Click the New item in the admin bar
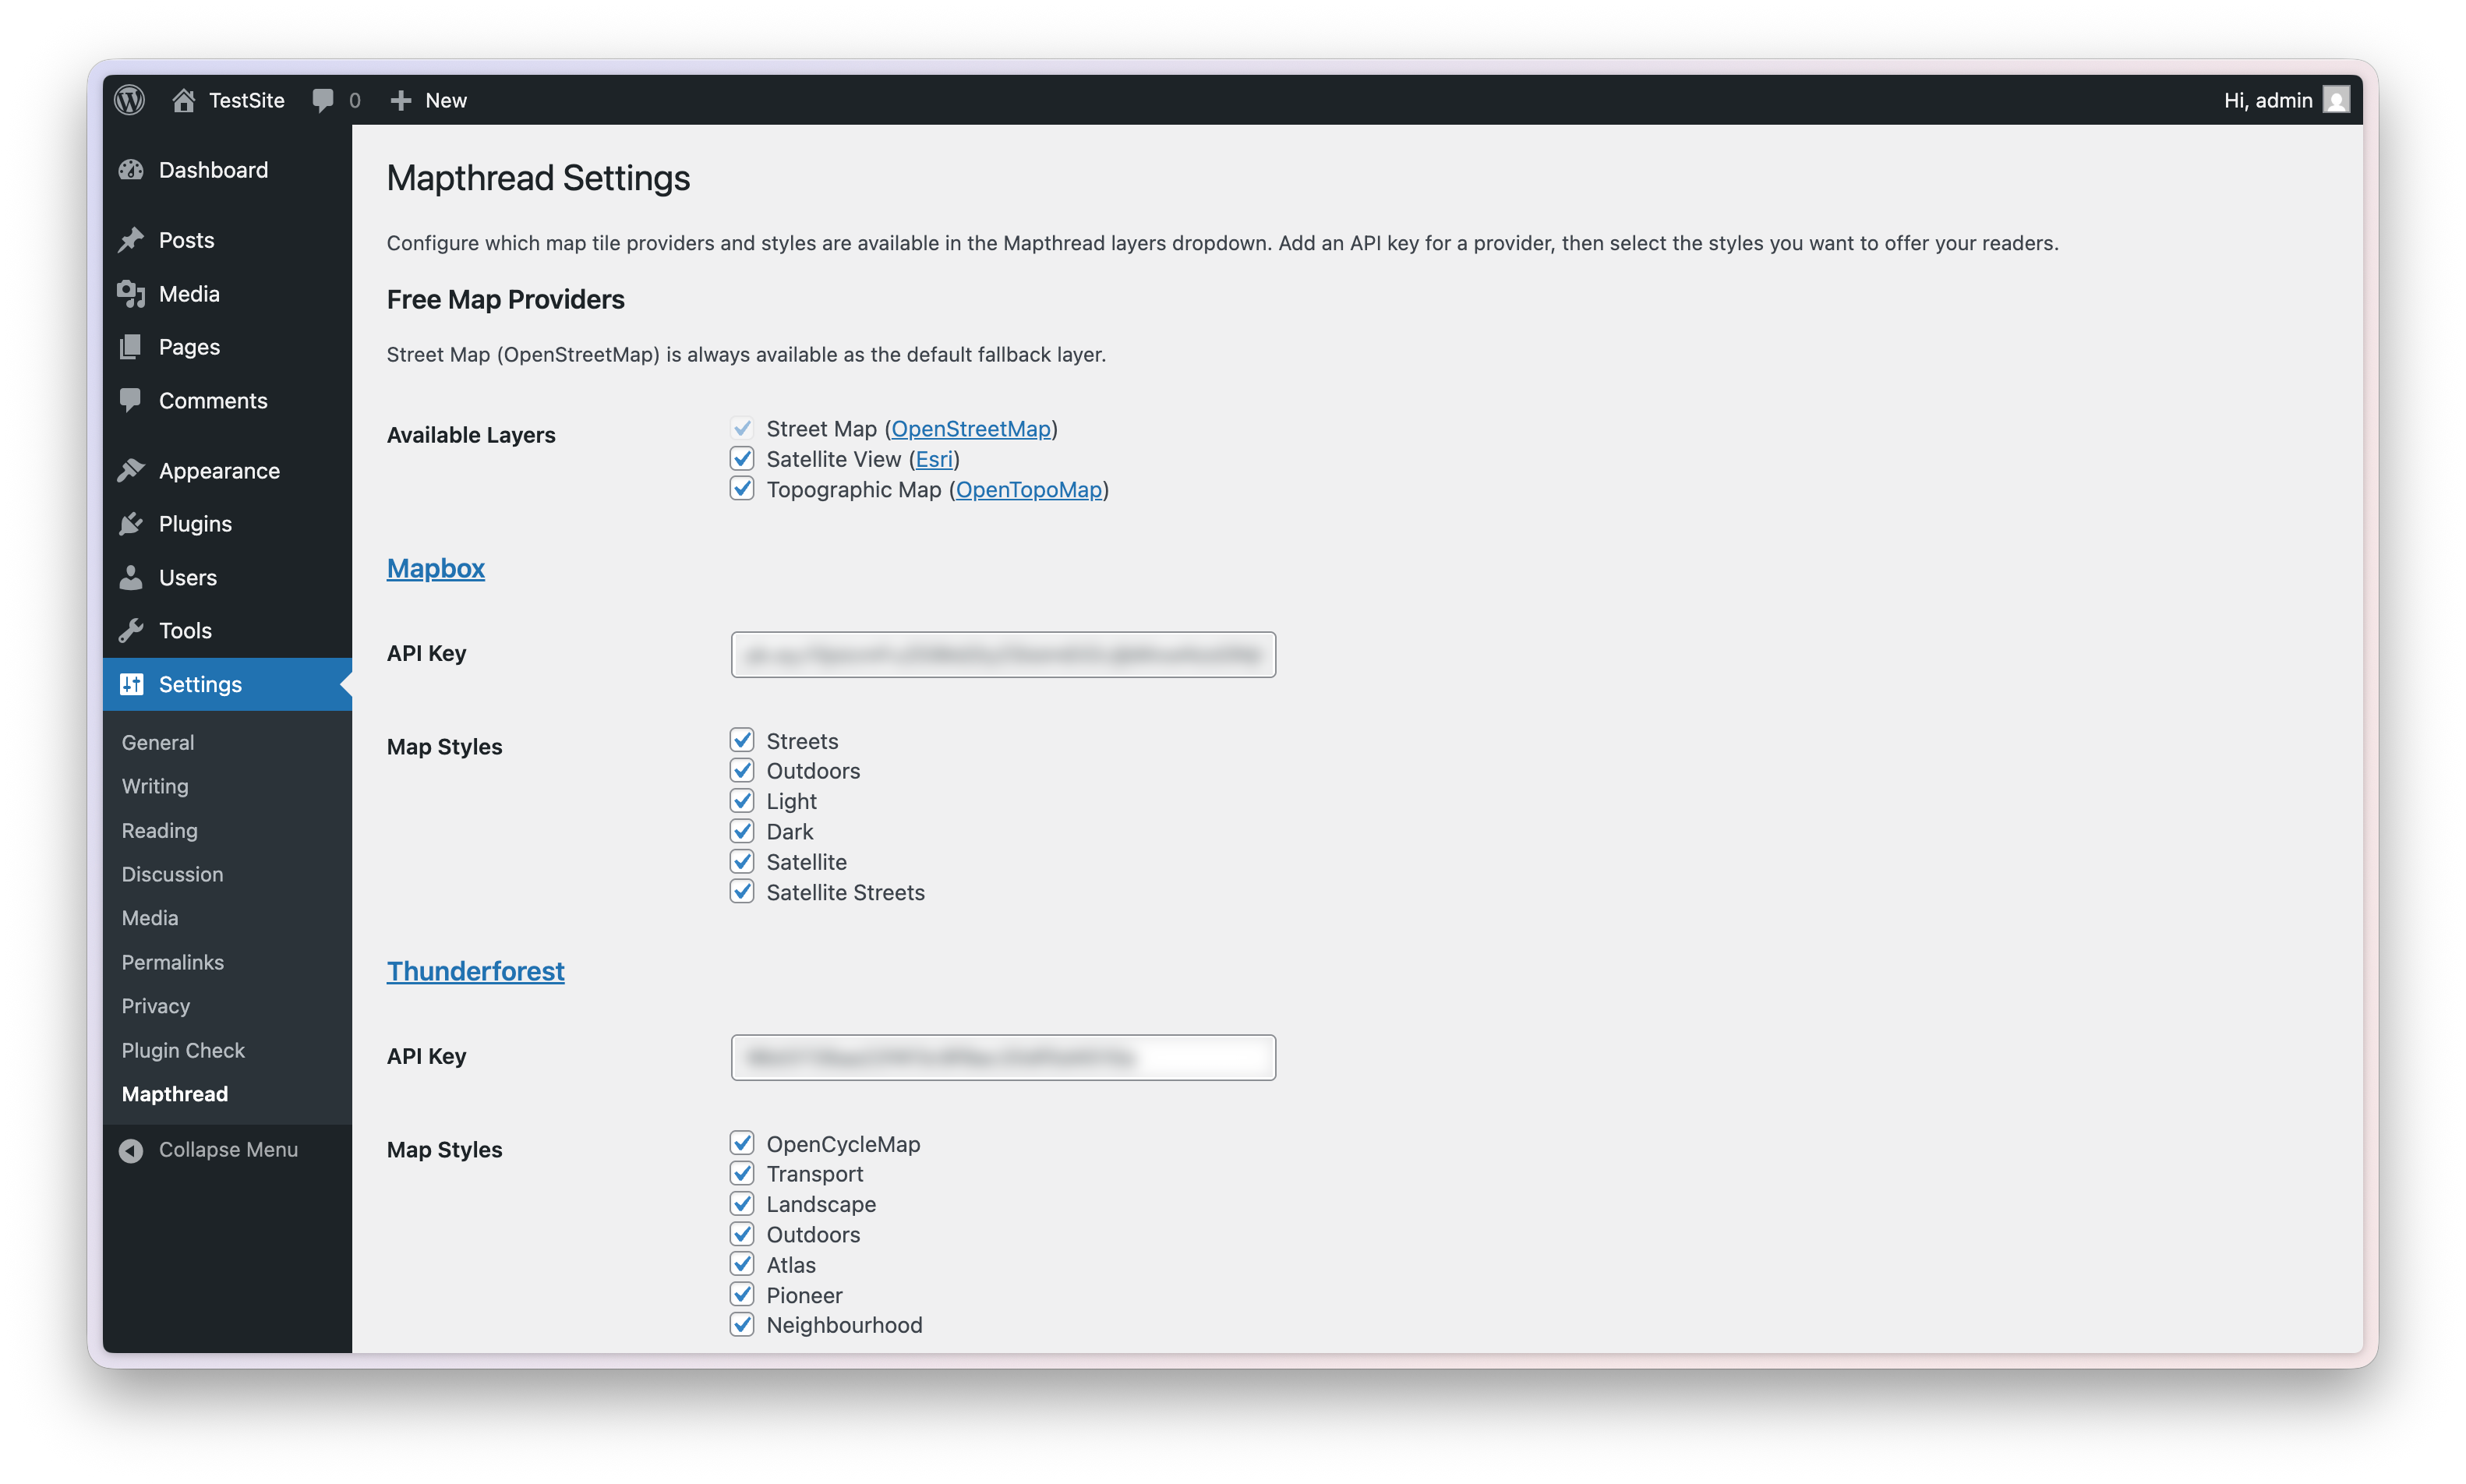 click(428, 99)
